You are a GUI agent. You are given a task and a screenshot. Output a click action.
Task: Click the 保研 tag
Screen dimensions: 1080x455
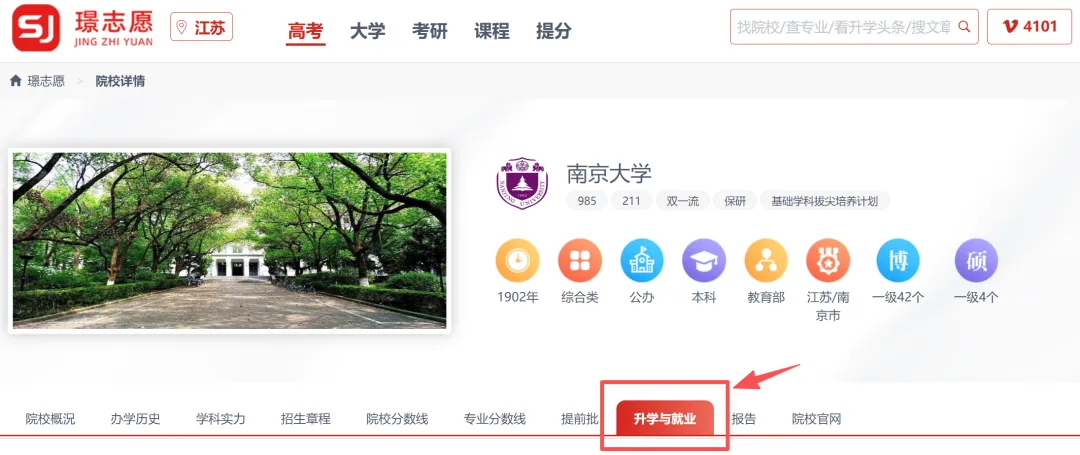tap(735, 201)
